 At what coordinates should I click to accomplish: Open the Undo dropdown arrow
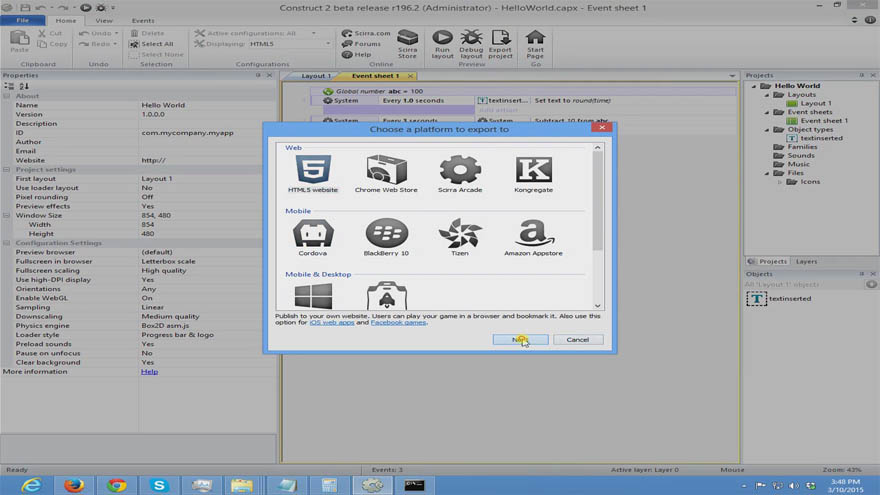[x=116, y=33]
